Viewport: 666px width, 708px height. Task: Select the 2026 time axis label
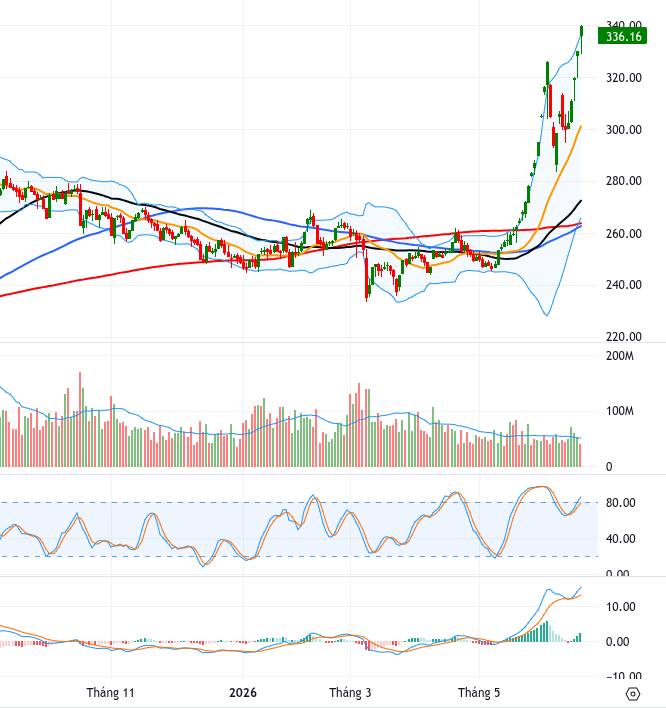point(243,692)
